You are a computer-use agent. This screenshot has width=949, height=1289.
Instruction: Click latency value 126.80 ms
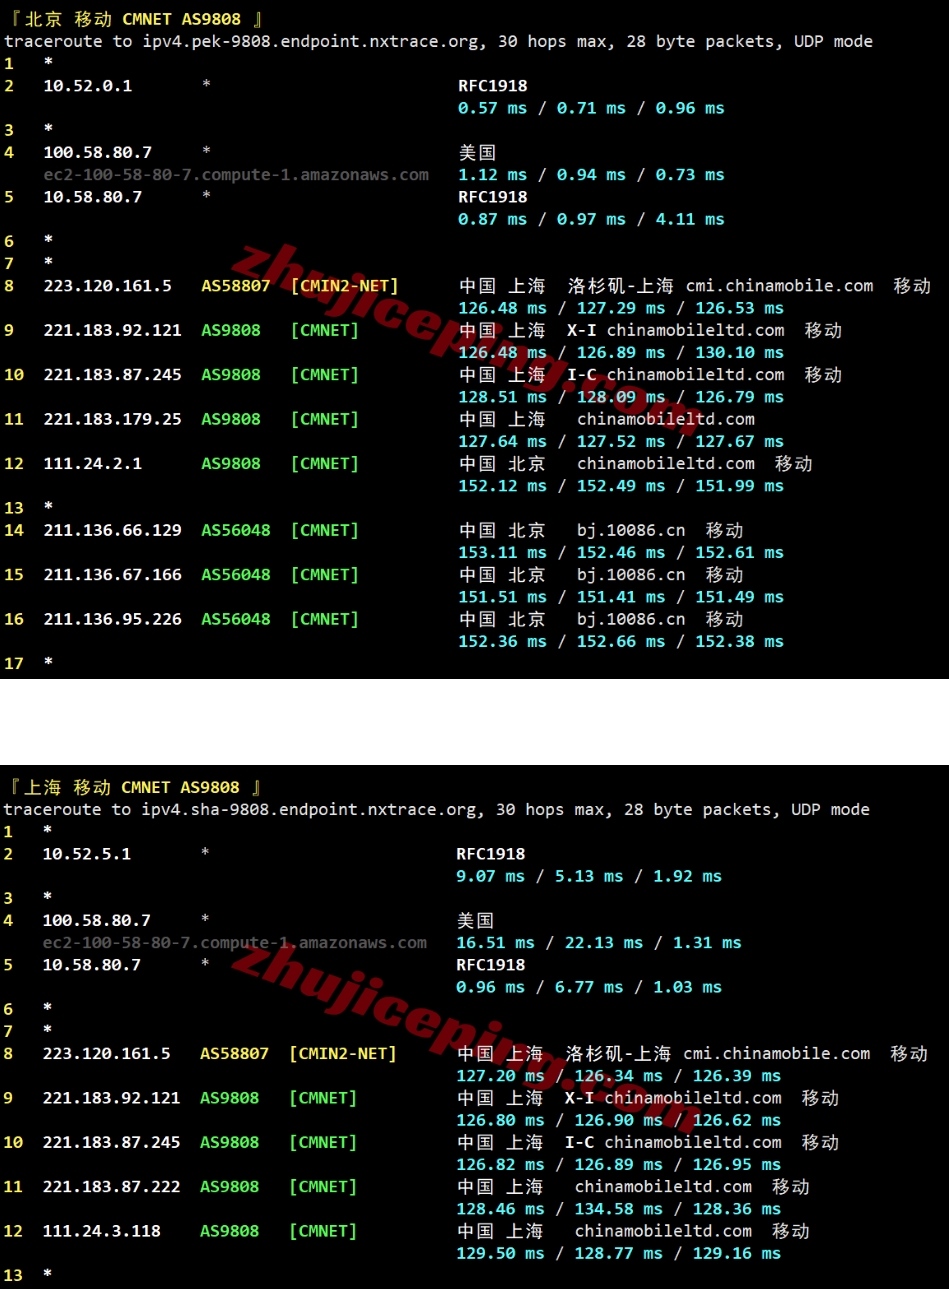pos(500,1120)
